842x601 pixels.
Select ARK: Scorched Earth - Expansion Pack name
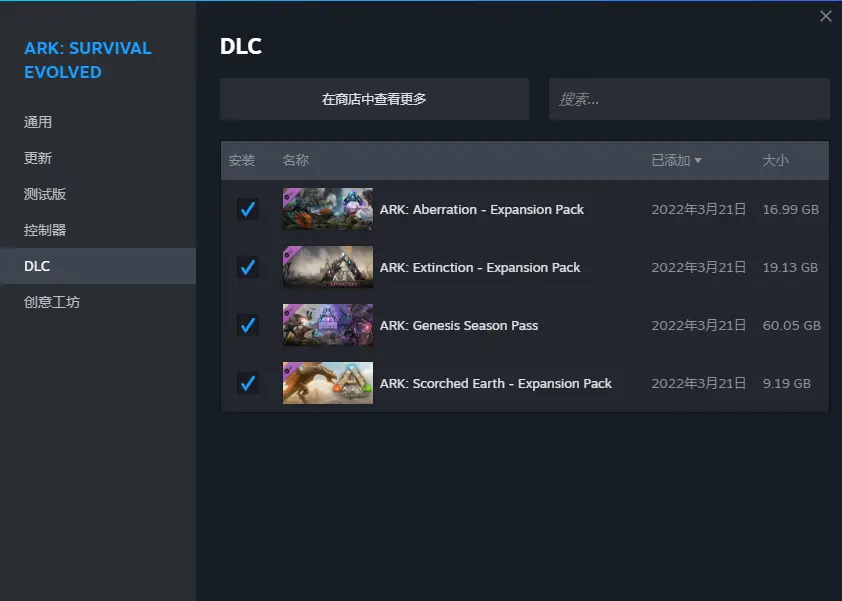(x=496, y=383)
